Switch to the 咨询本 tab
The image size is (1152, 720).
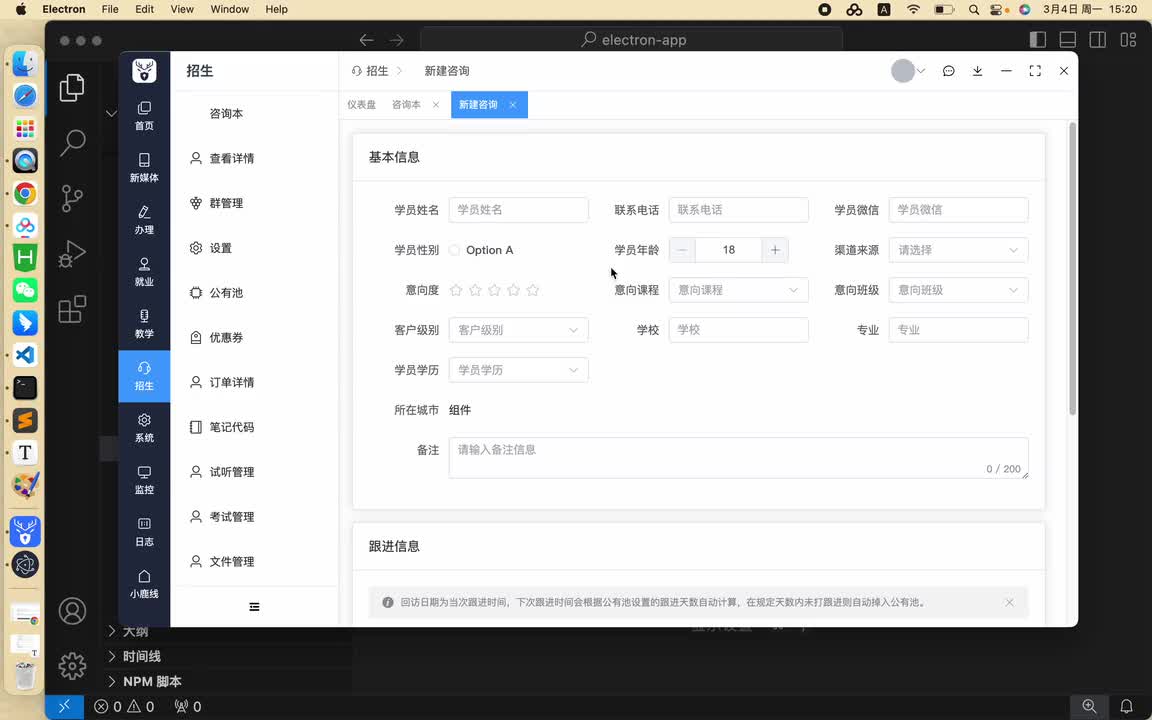[x=406, y=105]
